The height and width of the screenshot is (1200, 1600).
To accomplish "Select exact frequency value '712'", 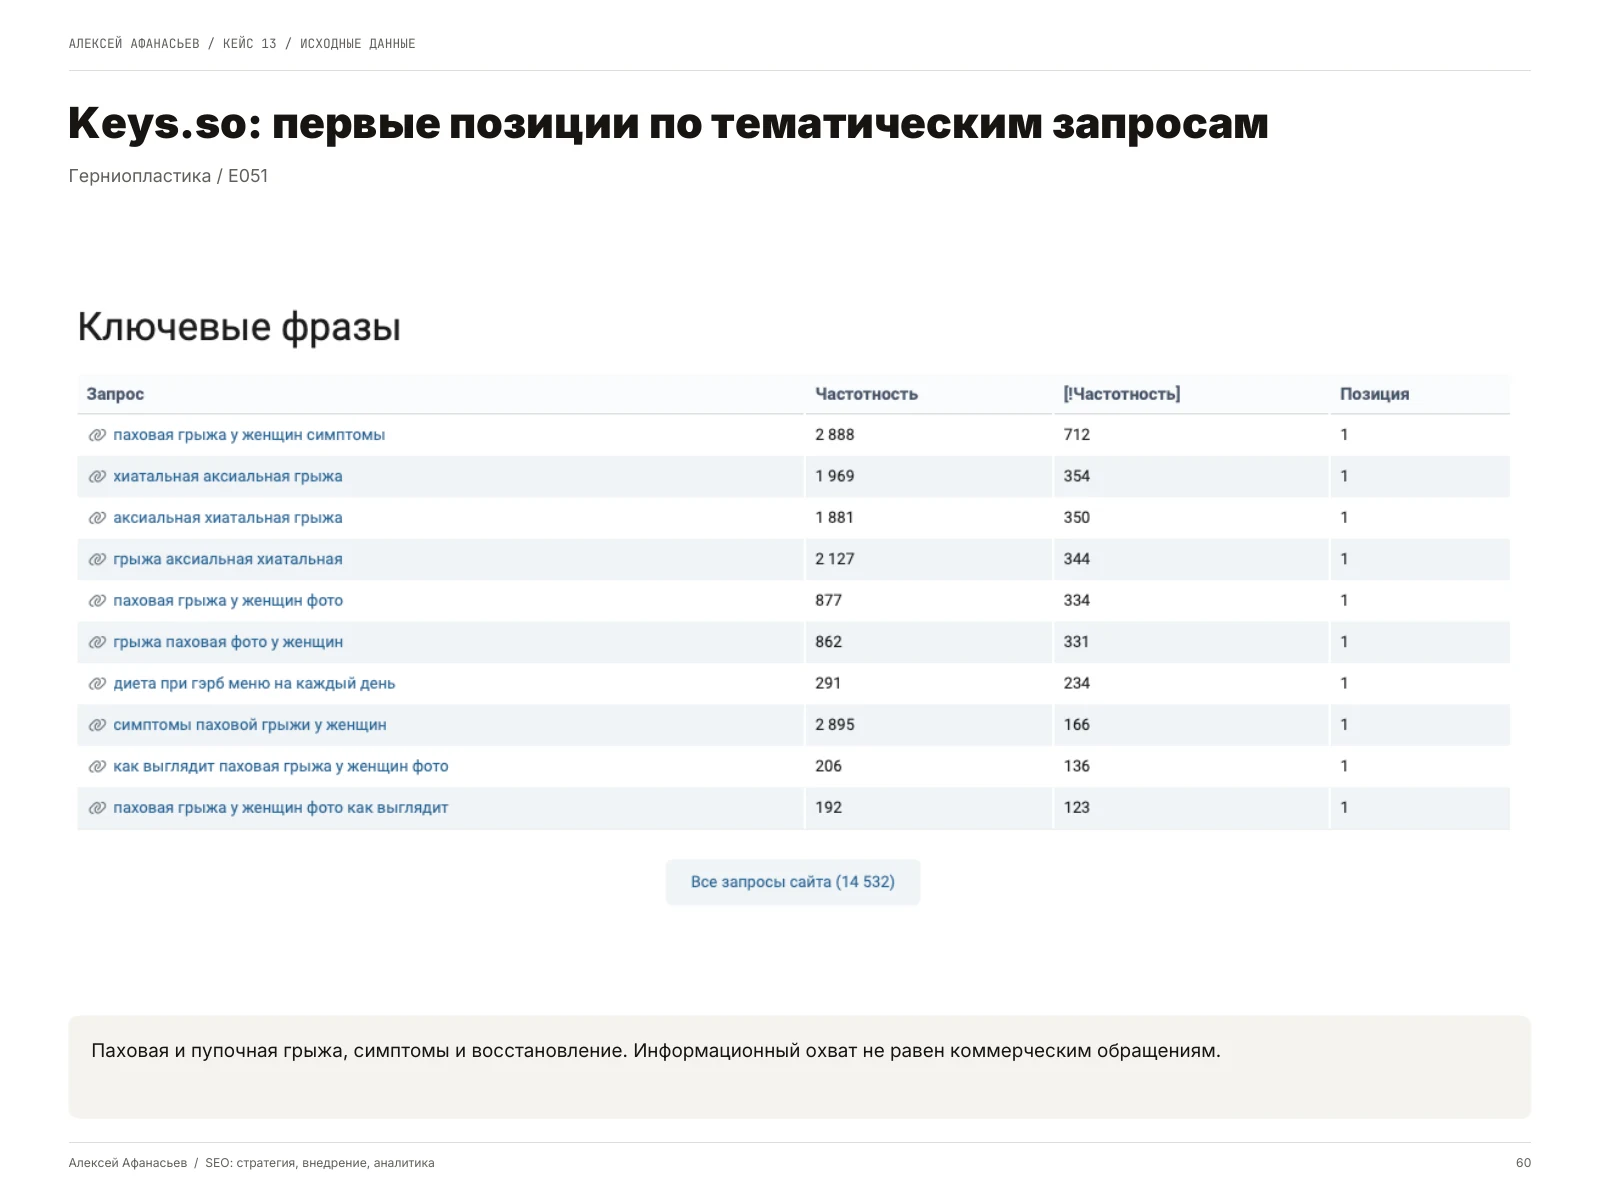I will [x=1077, y=435].
